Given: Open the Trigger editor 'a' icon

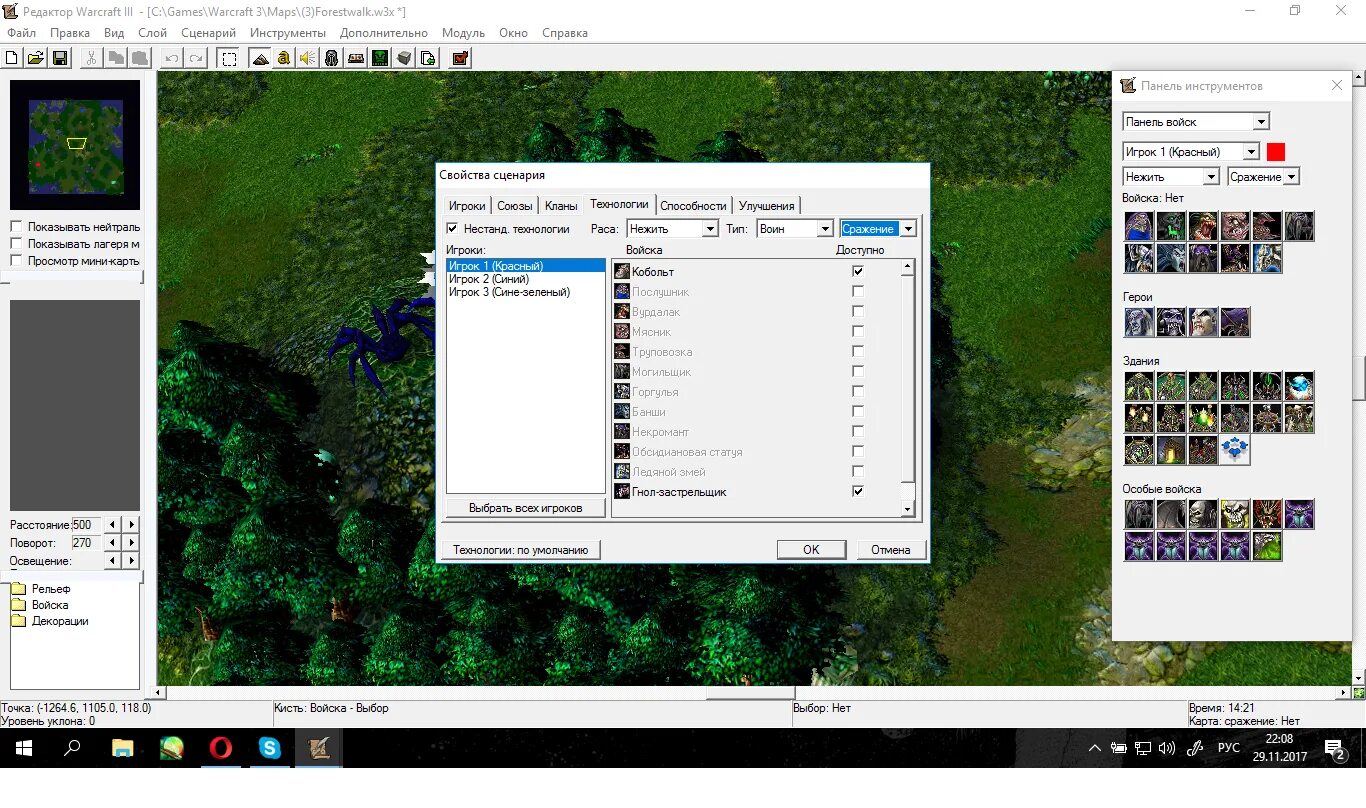Looking at the screenshot, I should pos(284,58).
